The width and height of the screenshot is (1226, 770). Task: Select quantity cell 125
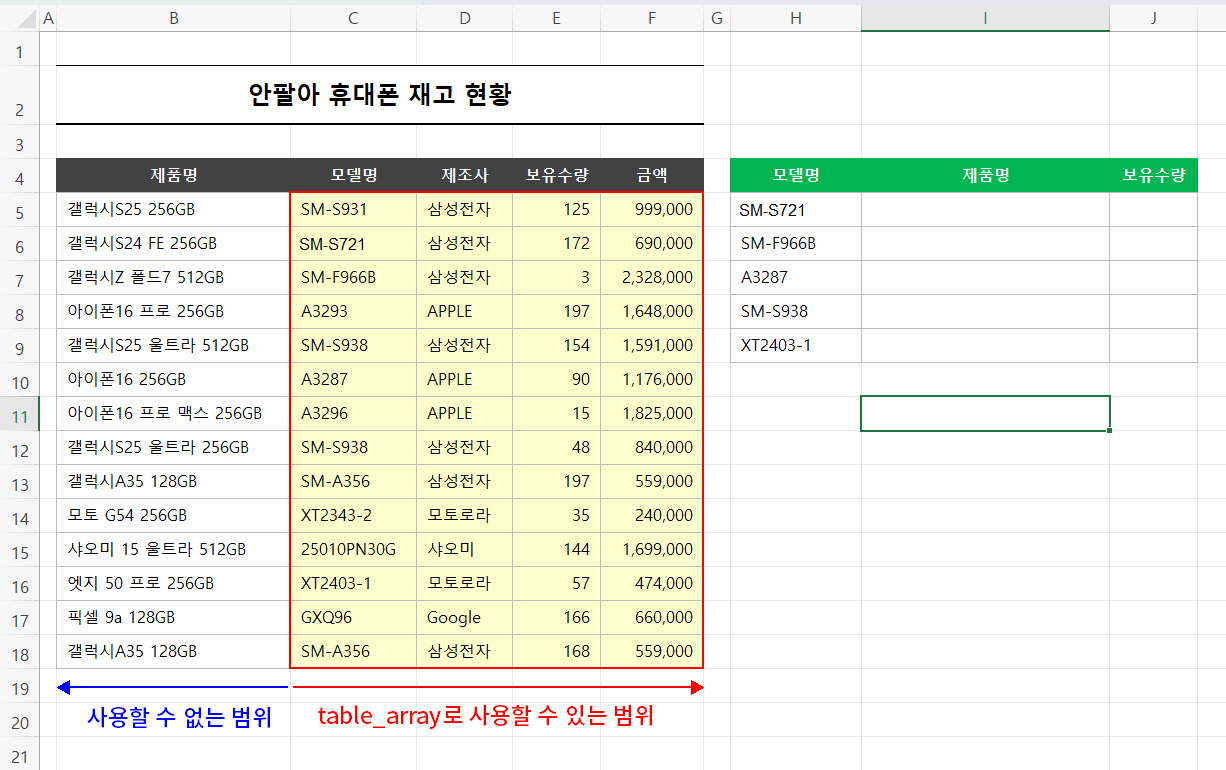click(557, 210)
